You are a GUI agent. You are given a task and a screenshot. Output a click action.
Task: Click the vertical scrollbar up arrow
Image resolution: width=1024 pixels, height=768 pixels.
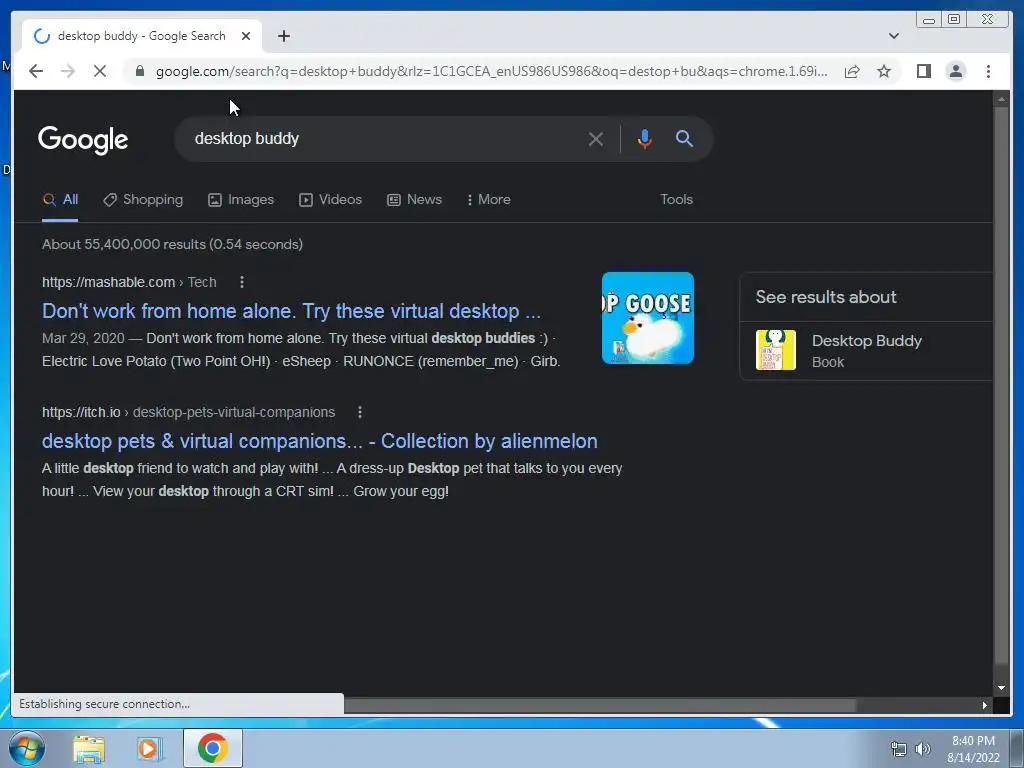(1000, 99)
